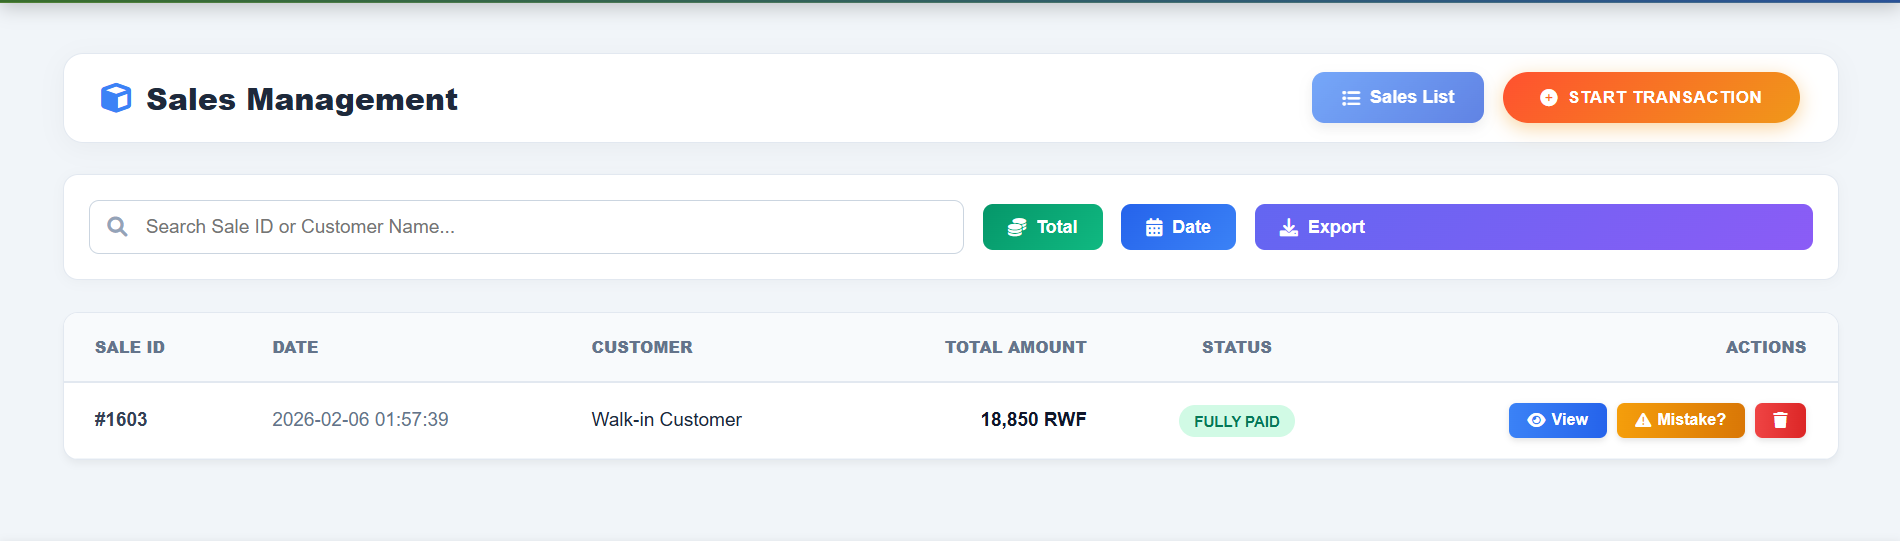
Task: Click the warning triangle on Mistake button
Action: point(1642,420)
